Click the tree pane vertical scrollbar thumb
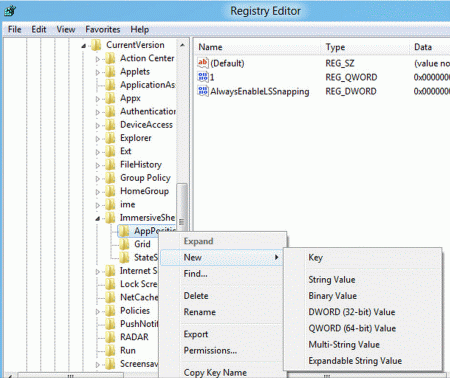Viewport: 450px width, 378px height. click(182, 207)
